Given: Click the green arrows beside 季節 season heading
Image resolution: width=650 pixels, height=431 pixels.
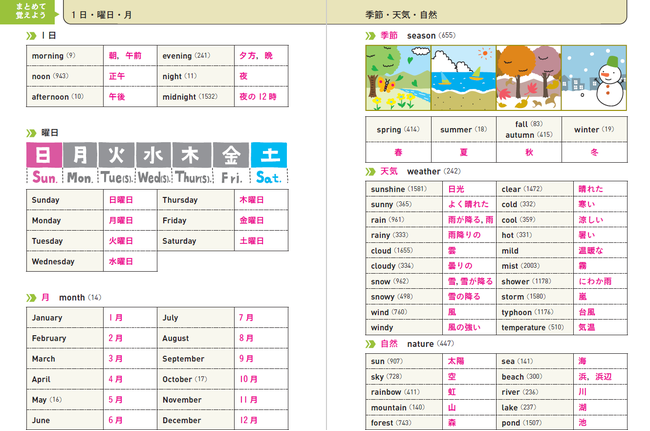Looking at the screenshot, I should 370,36.
